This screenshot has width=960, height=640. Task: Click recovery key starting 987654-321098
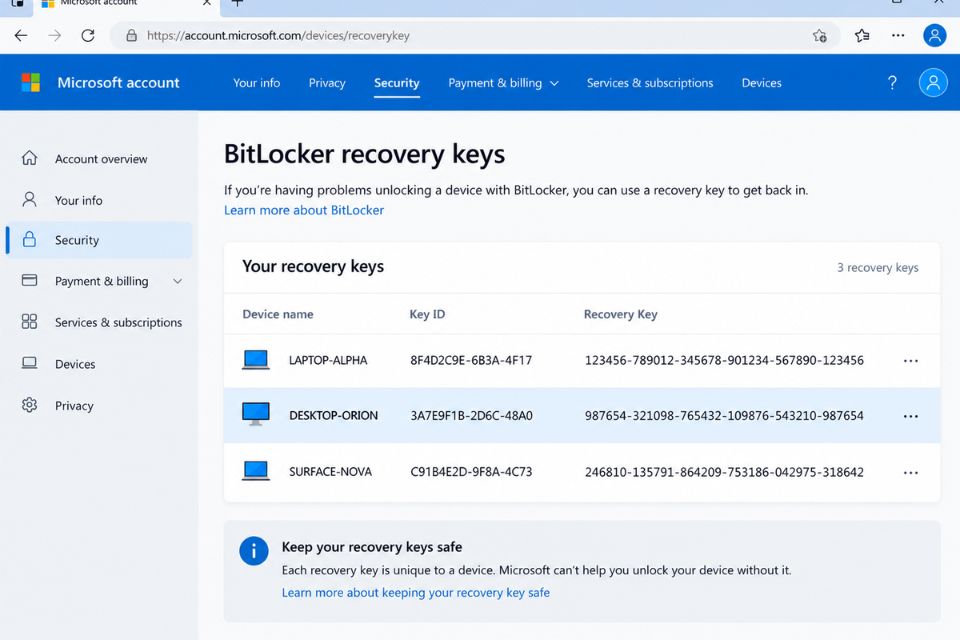[x=724, y=415]
